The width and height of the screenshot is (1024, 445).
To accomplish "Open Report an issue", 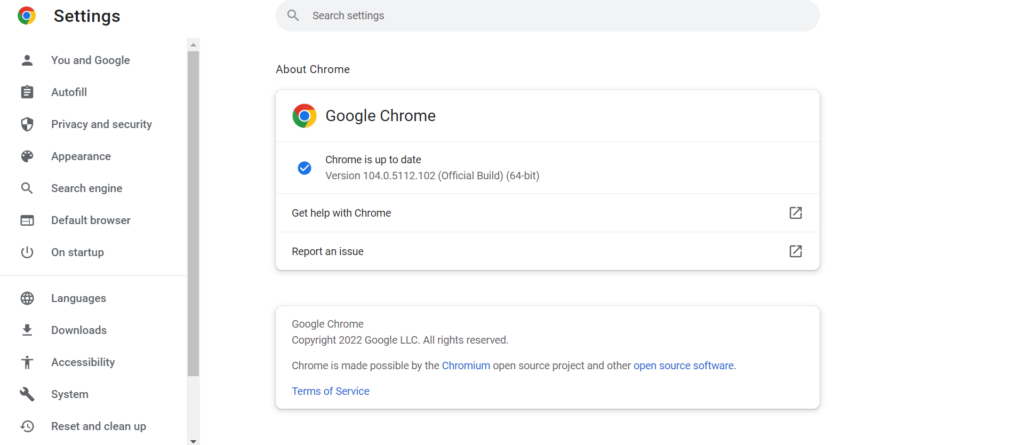I will click(x=547, y=251).
